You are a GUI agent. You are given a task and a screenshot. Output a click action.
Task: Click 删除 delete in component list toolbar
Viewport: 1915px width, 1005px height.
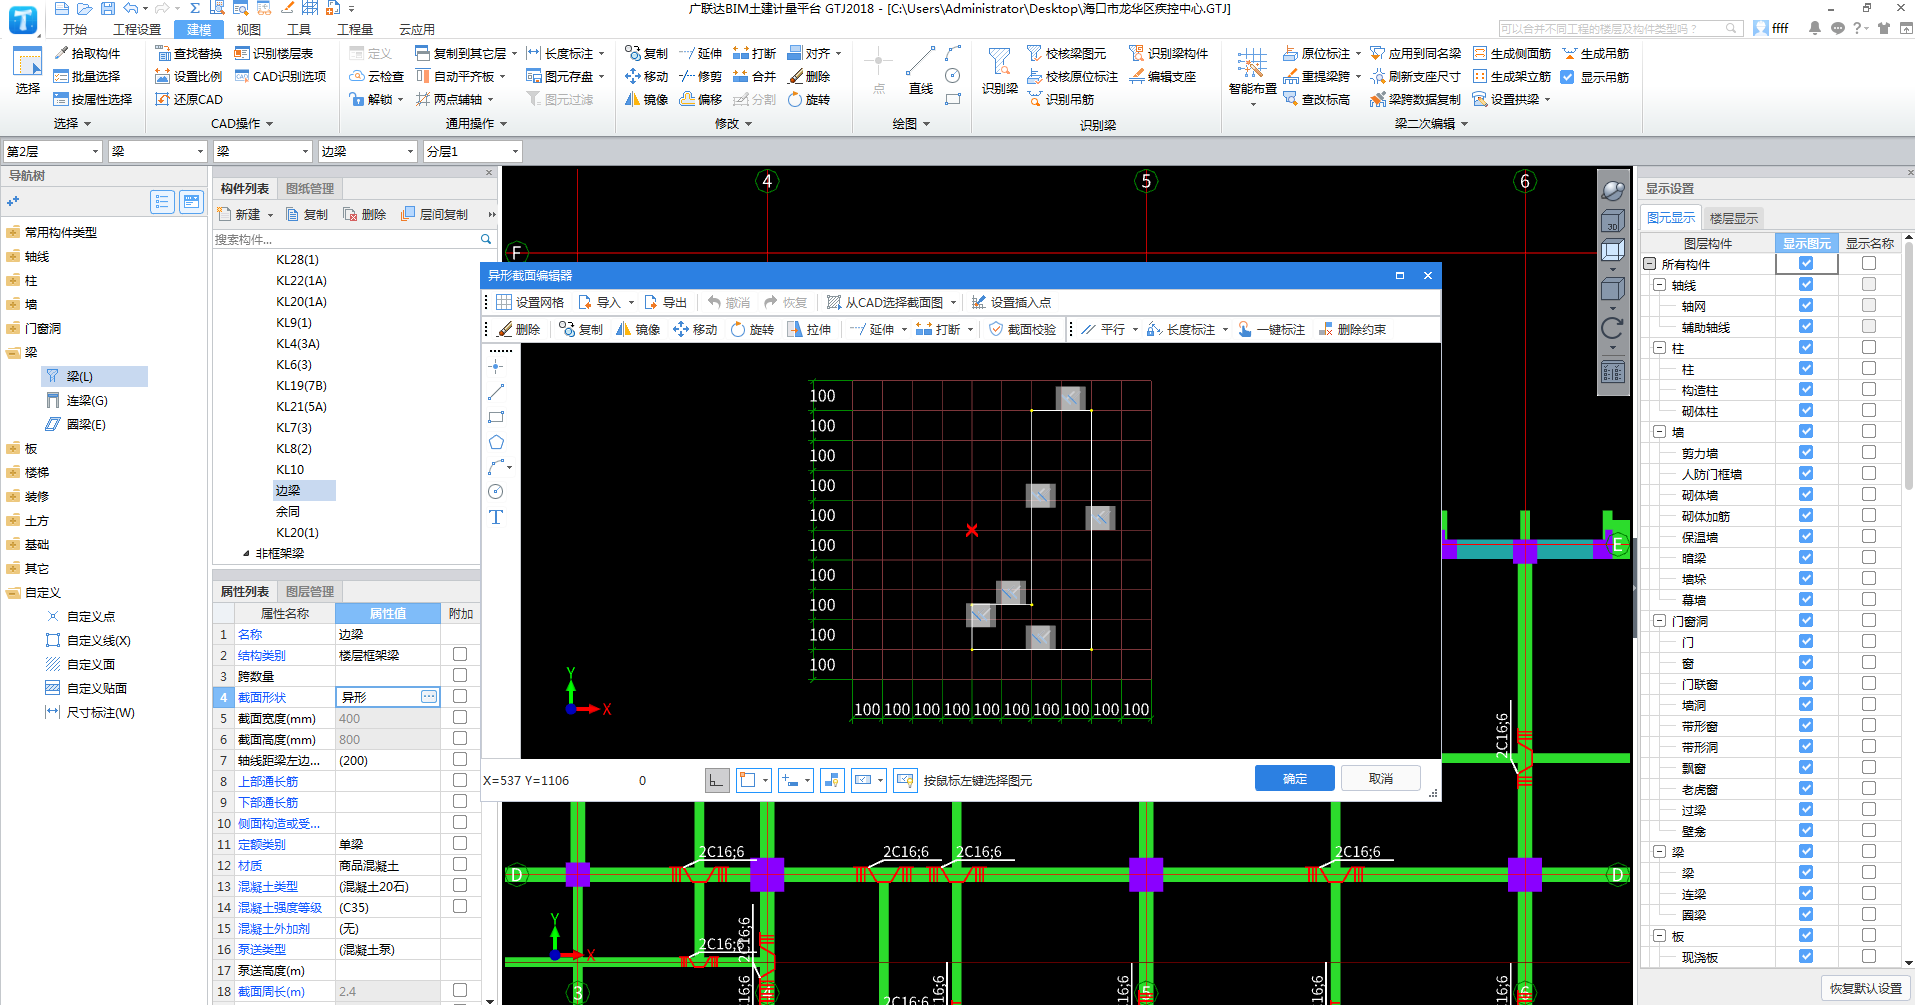pyautogui.click(x=364, y=214)
